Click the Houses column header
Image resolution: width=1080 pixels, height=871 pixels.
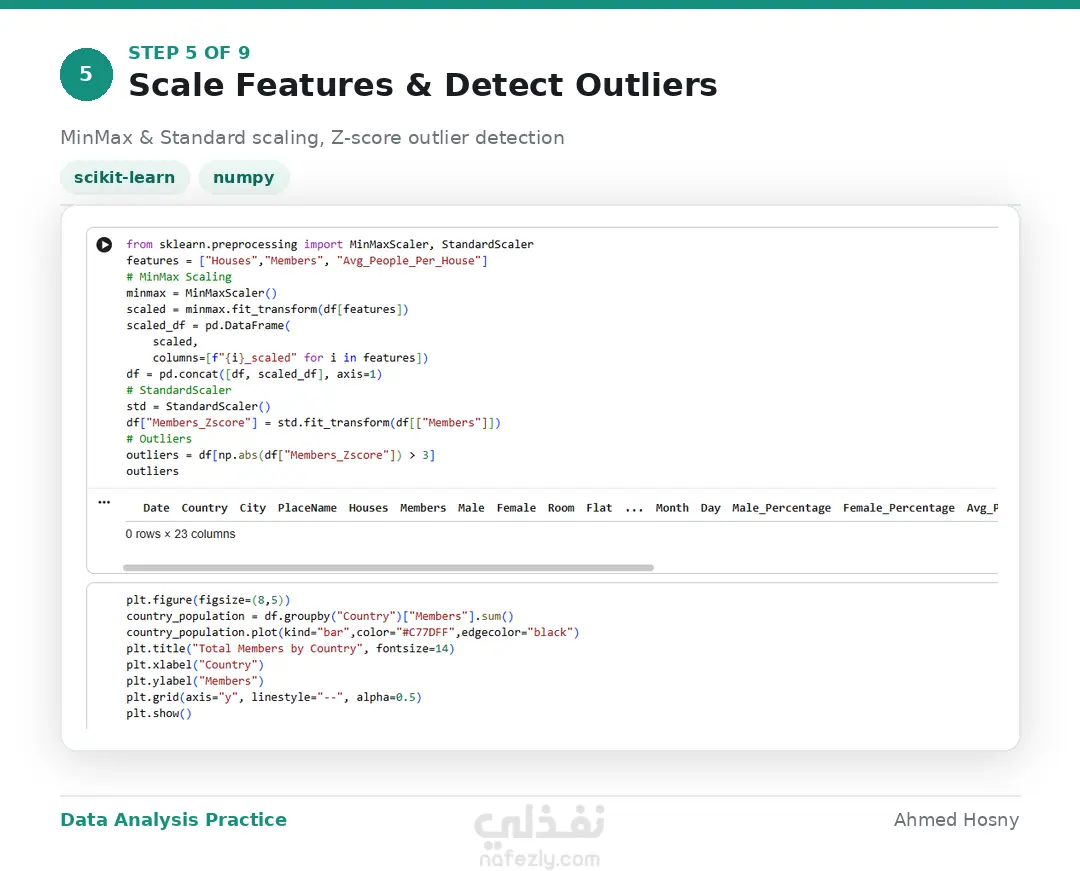tap(368, 508)
